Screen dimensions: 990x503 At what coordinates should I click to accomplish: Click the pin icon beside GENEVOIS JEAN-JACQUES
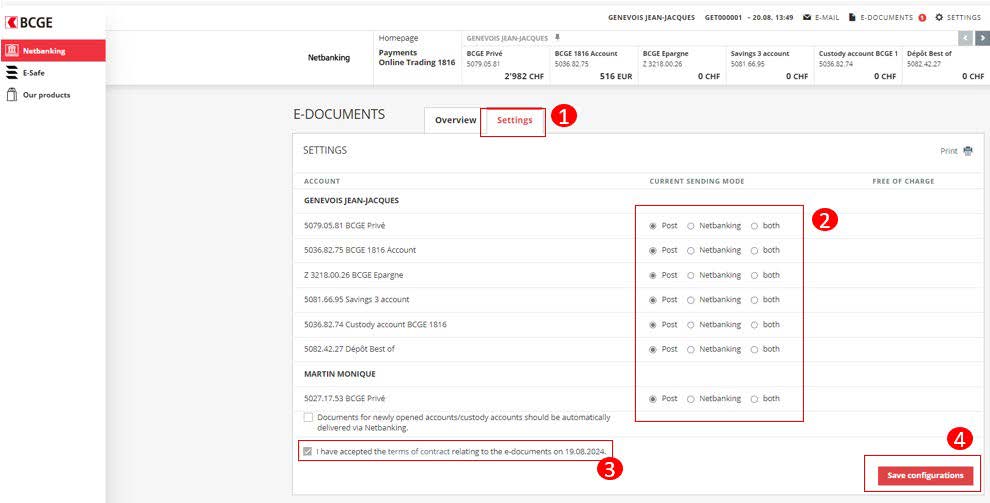point(557,38)
